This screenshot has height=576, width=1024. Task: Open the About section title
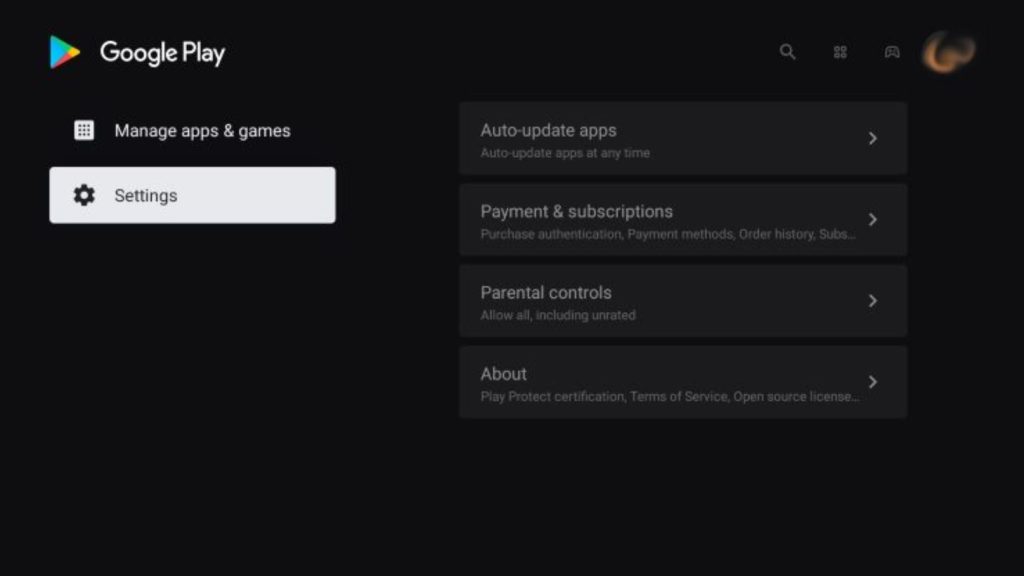[x=504, y=374]
